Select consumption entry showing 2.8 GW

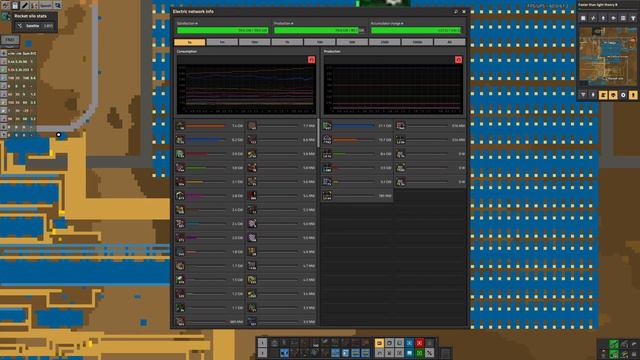tap(210, 196)
